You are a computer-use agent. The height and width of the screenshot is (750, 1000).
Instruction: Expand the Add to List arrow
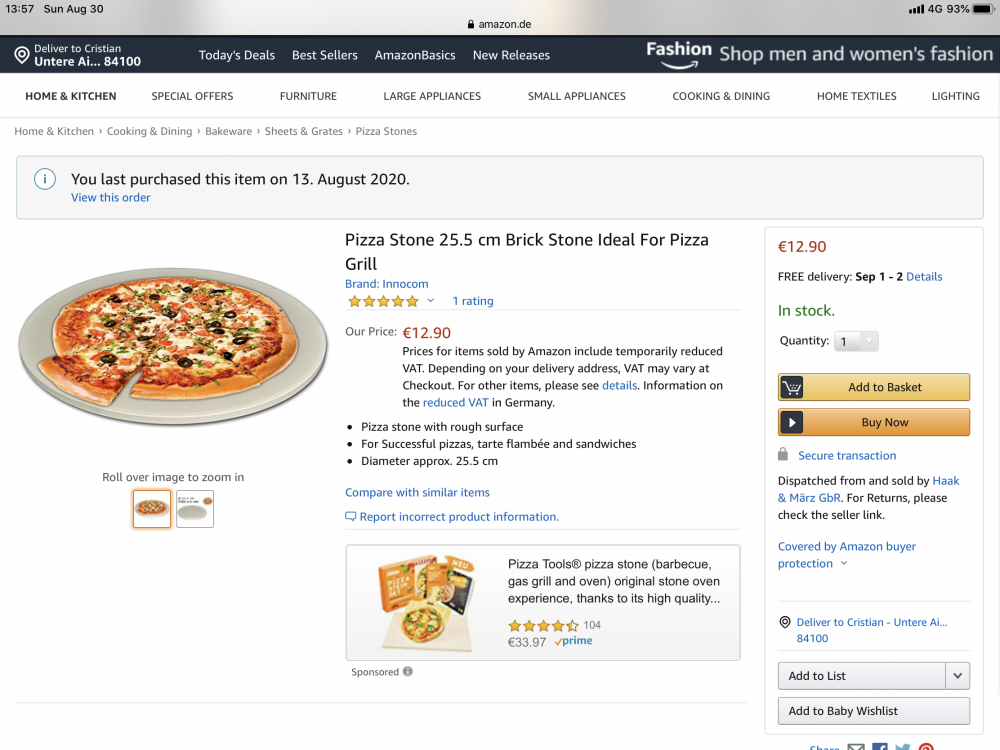pos(958,676)
